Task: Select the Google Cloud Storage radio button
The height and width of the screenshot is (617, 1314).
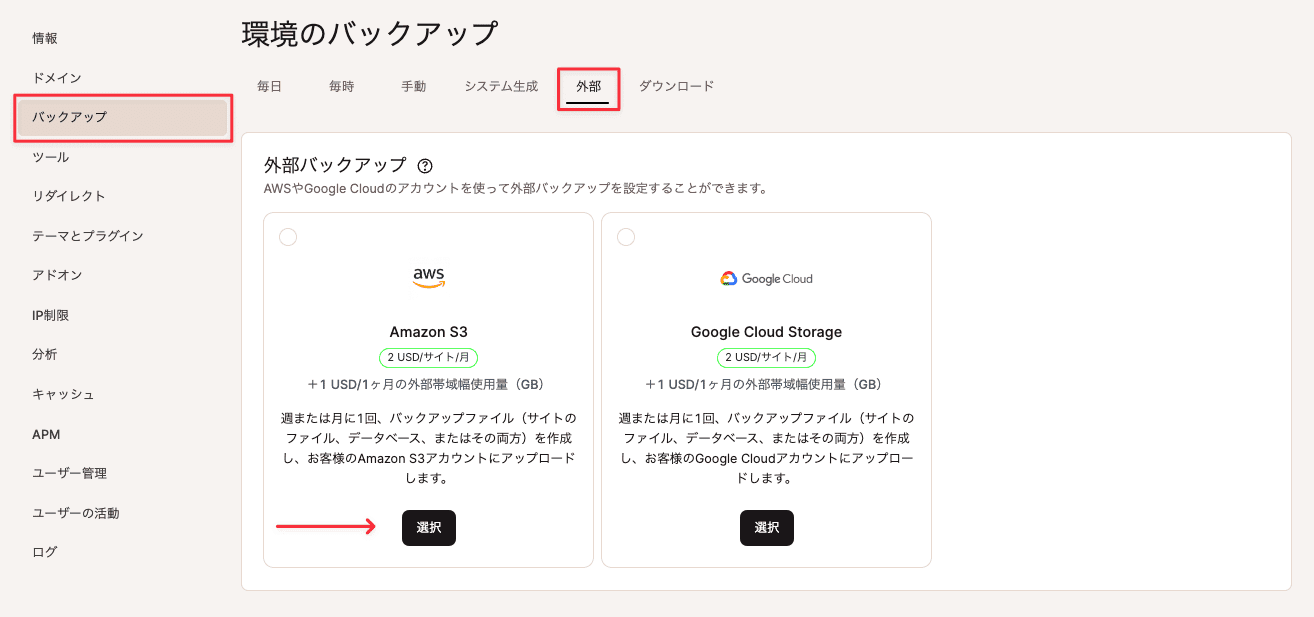Action: (x=627, y=236)
